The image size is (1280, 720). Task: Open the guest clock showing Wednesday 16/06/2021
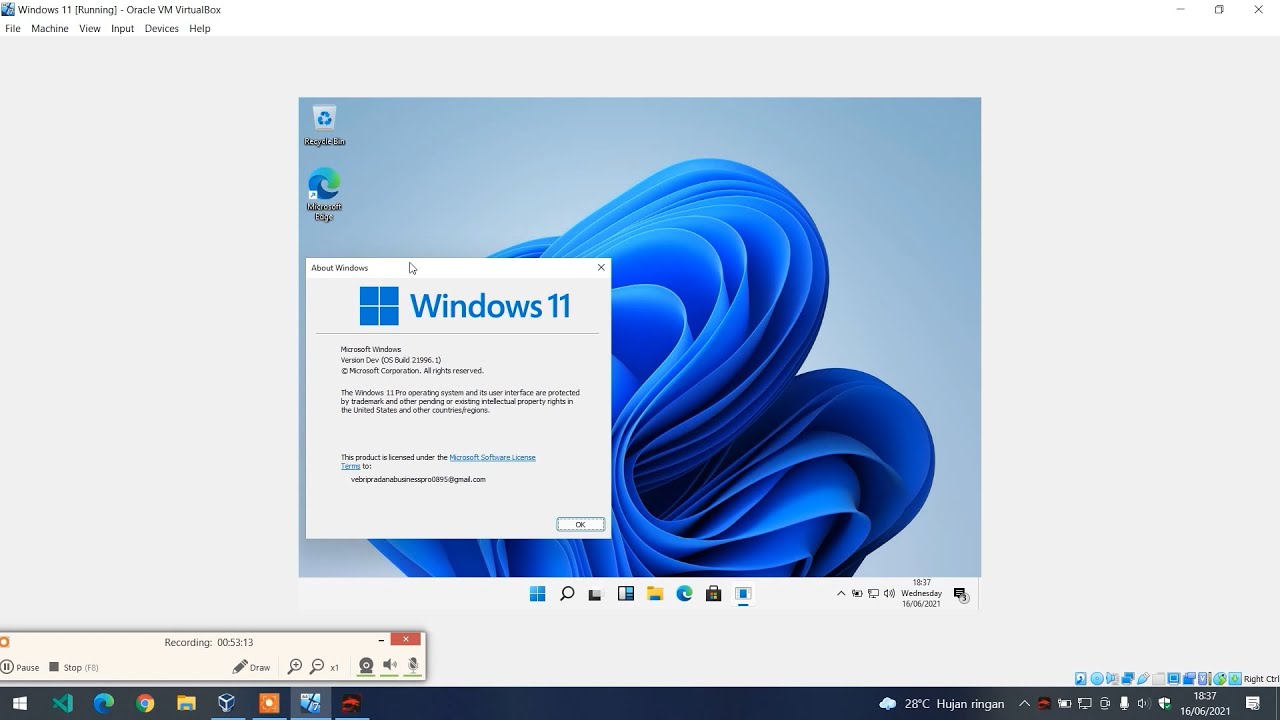coord(921,593)
